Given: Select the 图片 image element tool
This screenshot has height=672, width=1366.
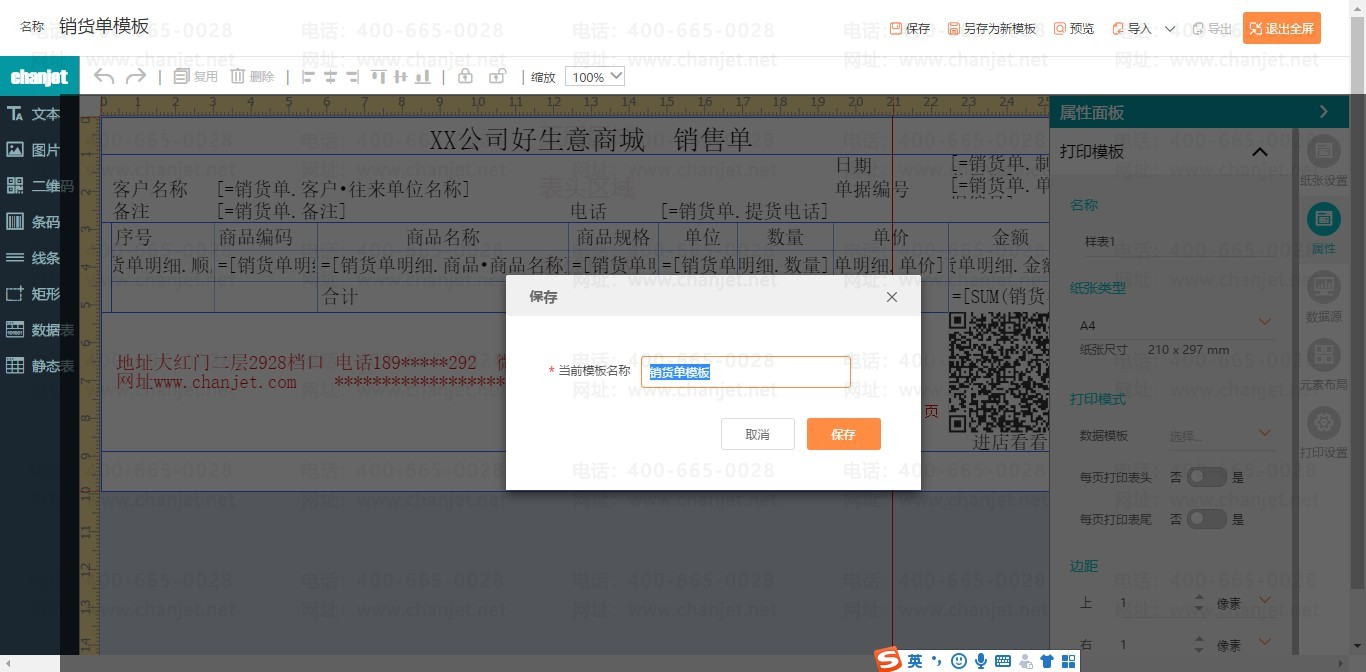Looking at the screenshot, I should [33, 150].
